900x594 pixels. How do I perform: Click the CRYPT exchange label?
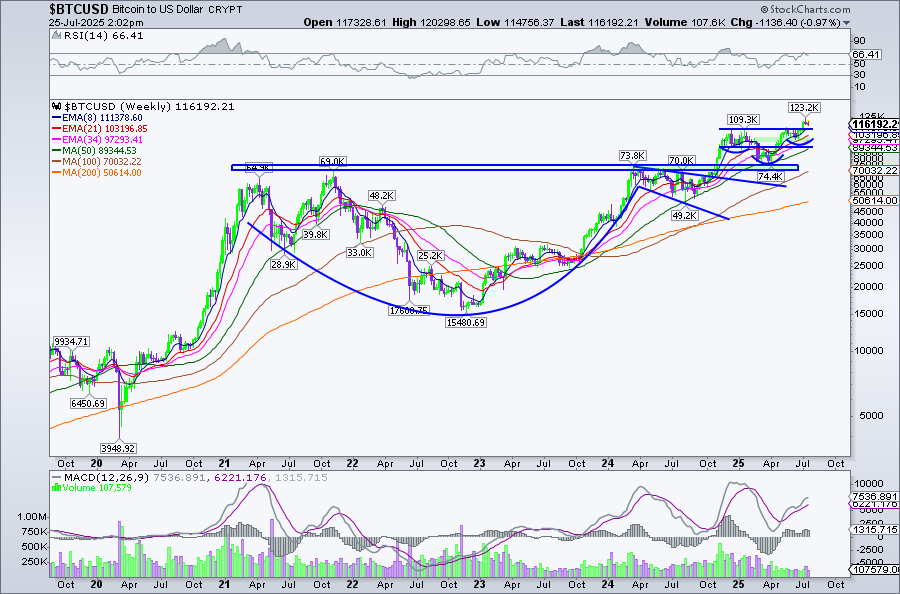pos(226,10)
